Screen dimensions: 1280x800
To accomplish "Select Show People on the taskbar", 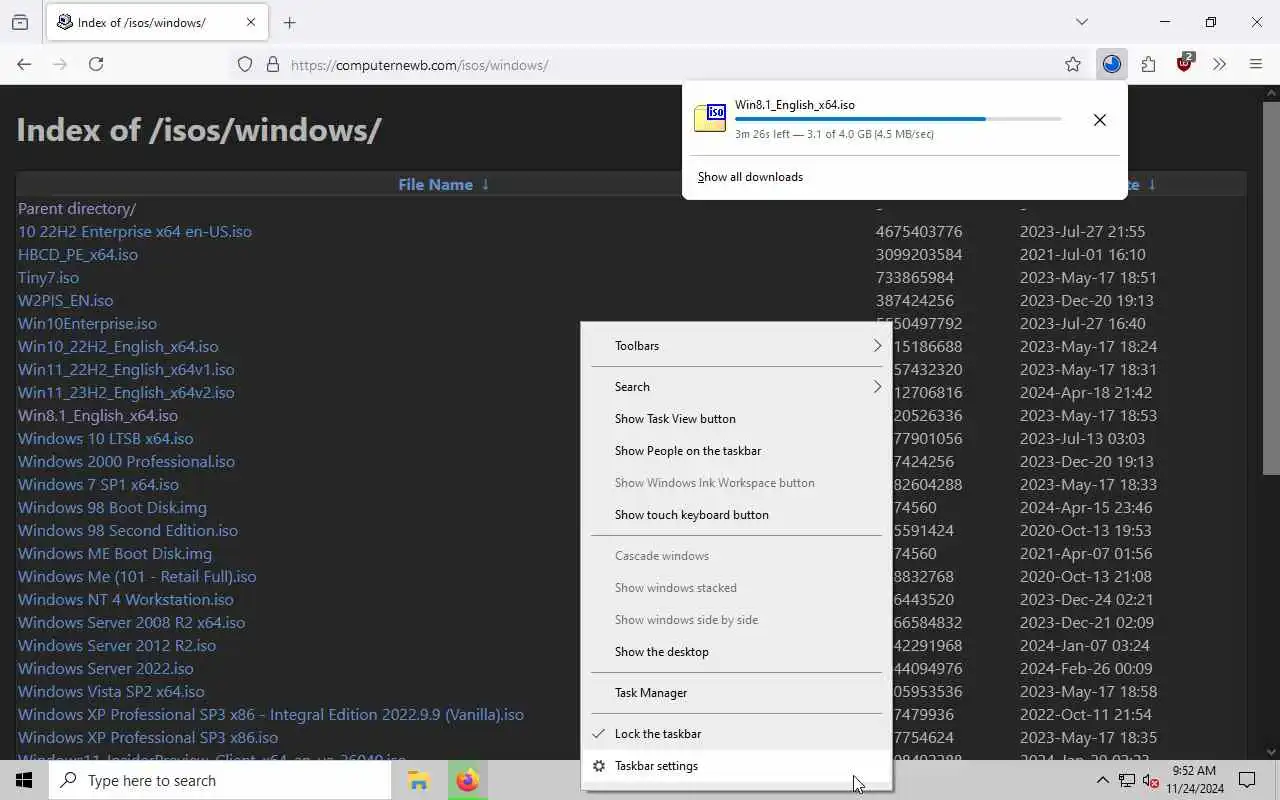I will pos(737,451).
